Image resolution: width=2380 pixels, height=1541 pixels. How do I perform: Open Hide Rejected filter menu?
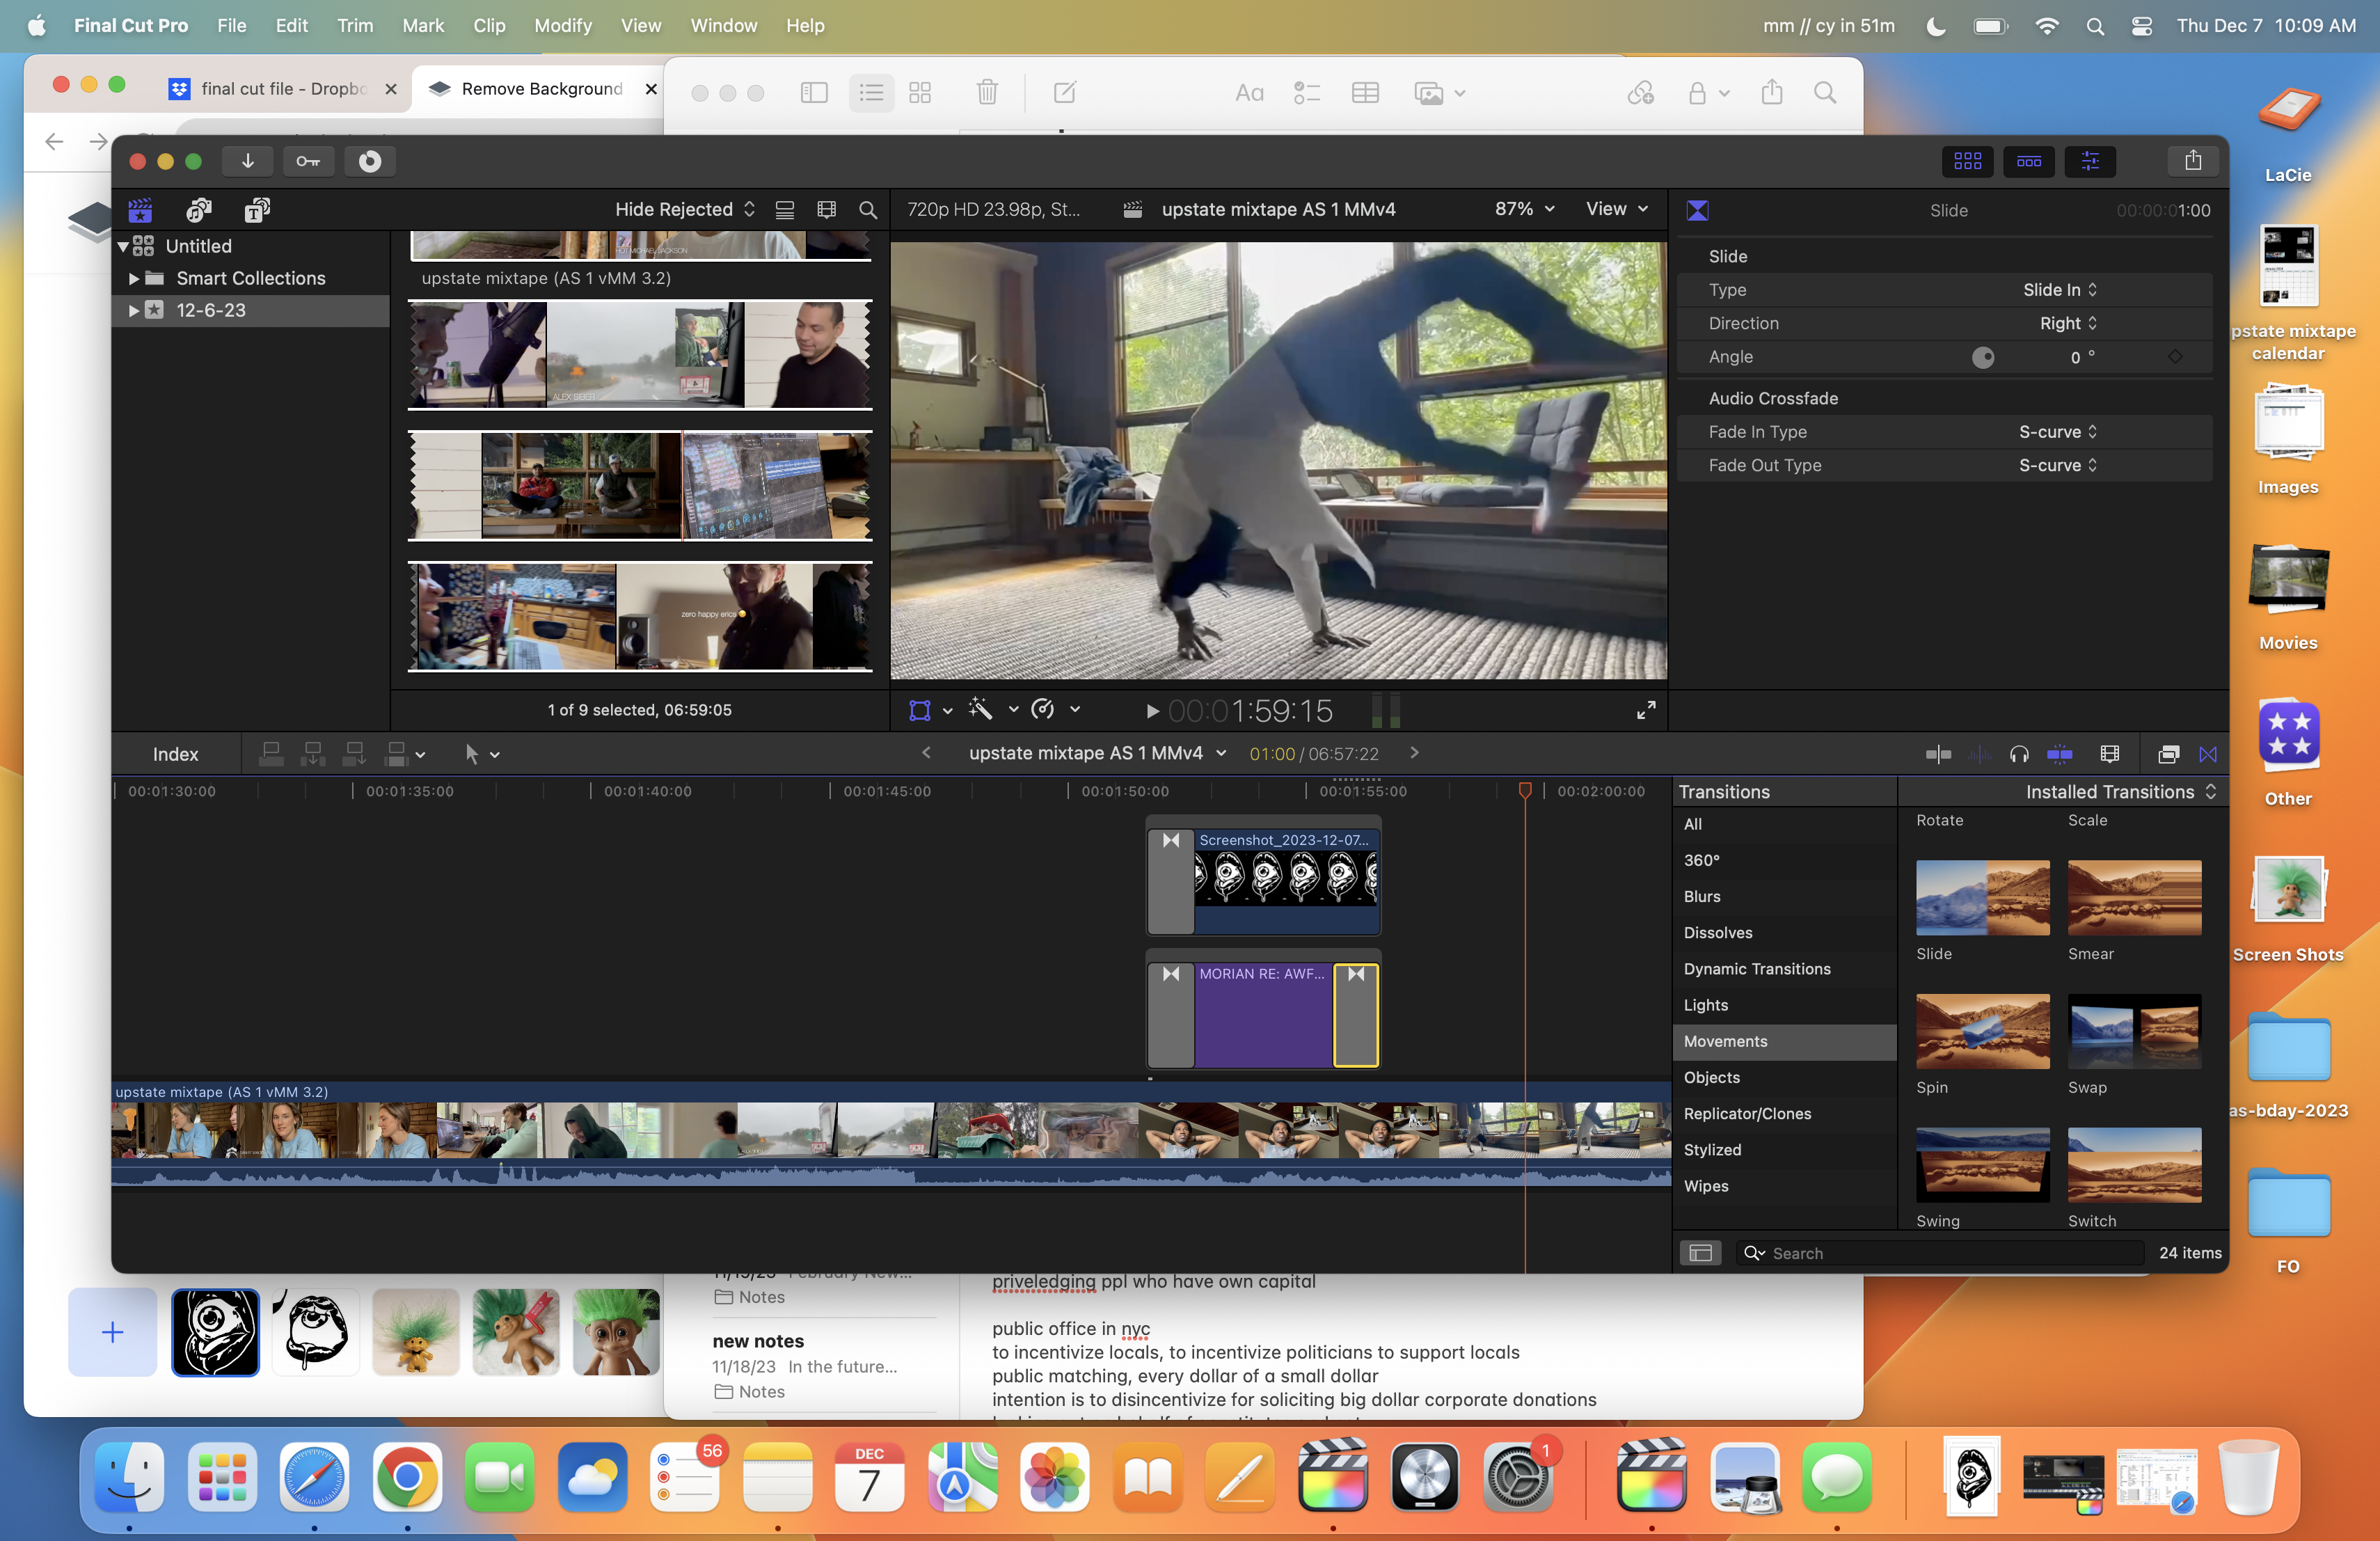coord(685,209)
